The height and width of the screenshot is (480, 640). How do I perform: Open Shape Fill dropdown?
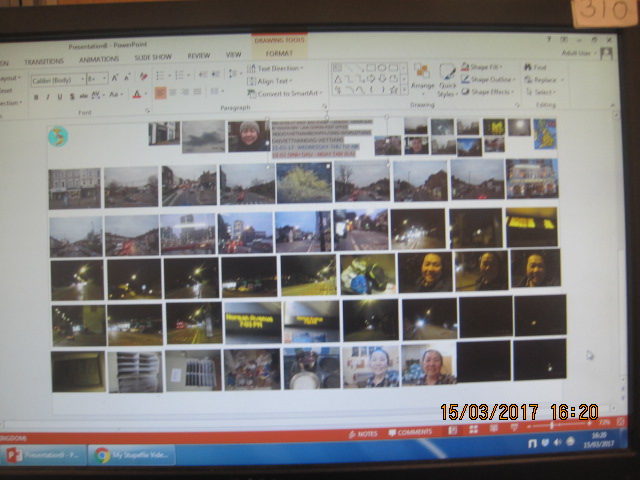[x=482, y=67]
